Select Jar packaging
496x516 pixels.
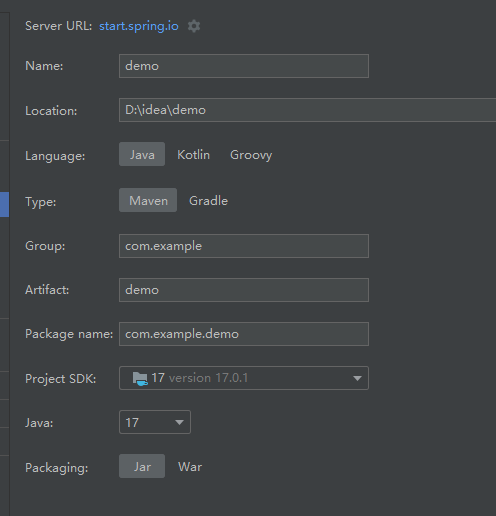[142, 466]
